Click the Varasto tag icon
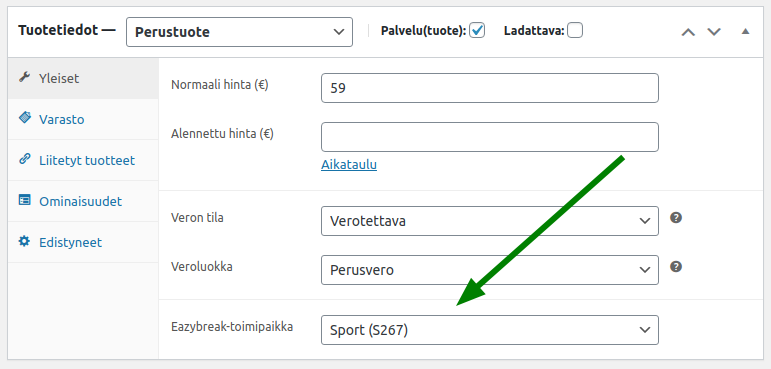This screenshot has width=771, height=369. [24, 118]
